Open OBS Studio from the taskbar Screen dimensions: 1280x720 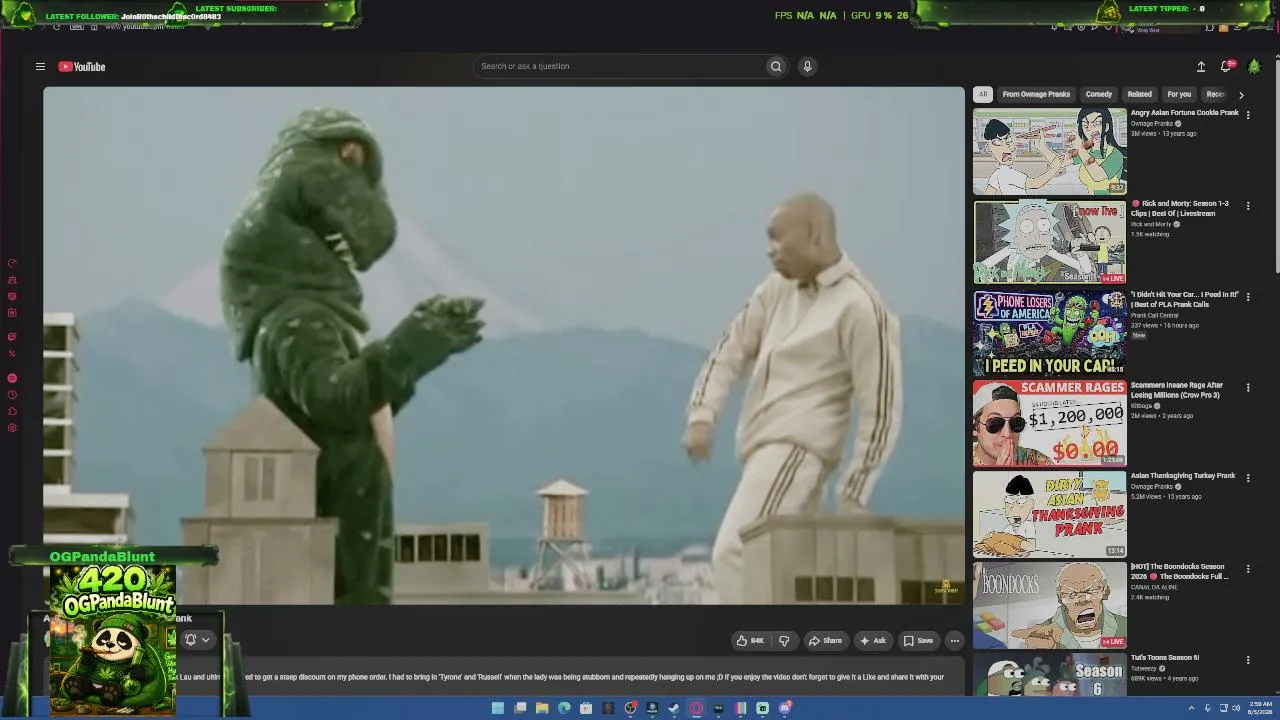[630, 708]
